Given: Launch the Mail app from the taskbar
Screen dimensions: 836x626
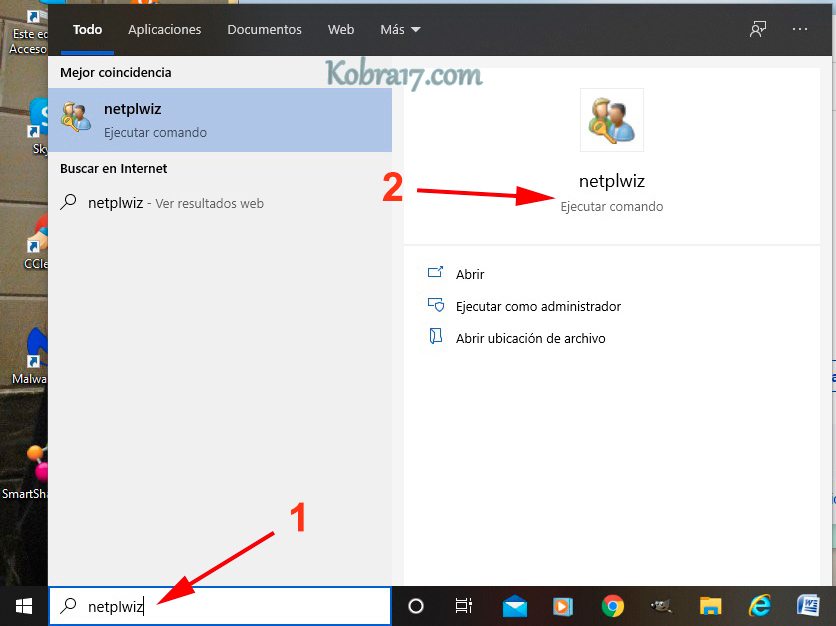Looking at the screenshot, I should (515, 606).
